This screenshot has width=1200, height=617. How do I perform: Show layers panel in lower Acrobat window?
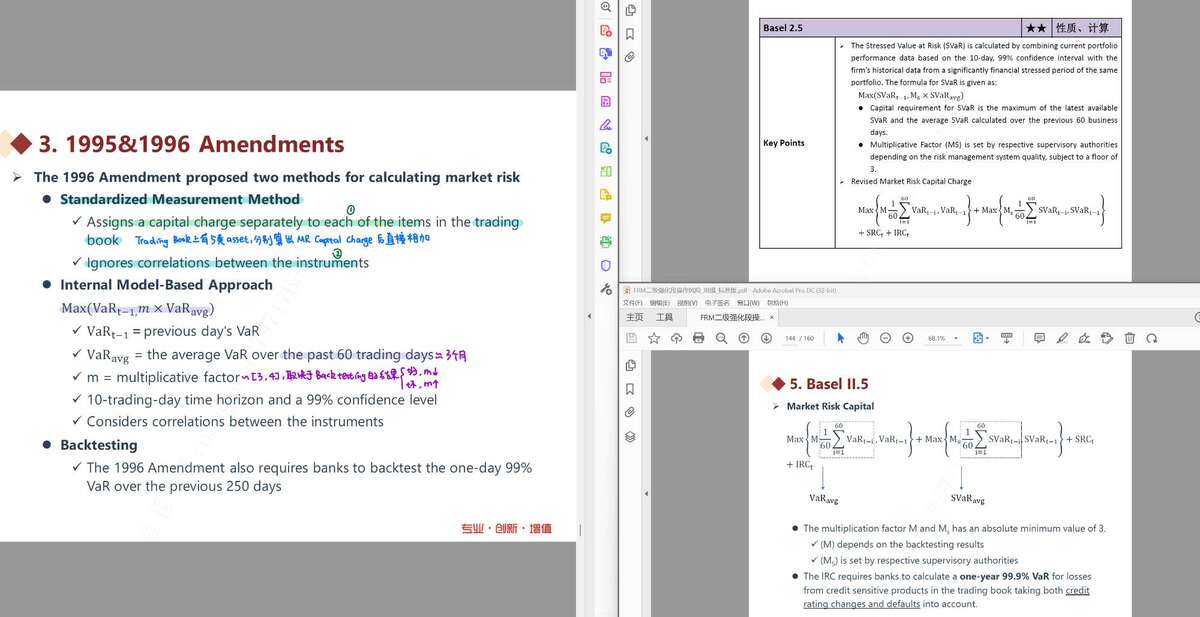630,436
